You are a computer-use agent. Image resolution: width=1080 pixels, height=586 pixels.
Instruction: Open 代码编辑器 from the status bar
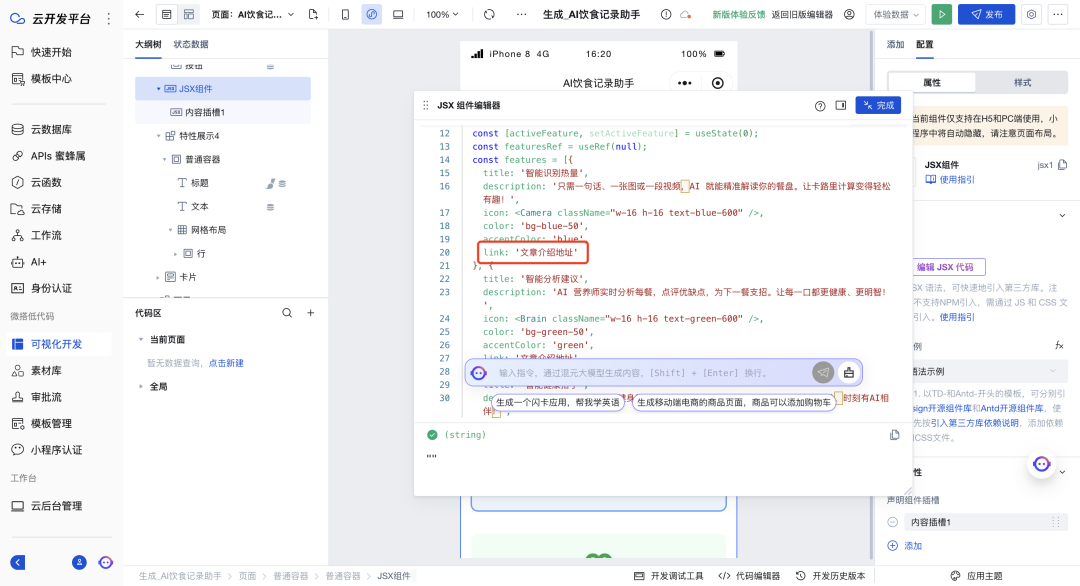tap(758, 576)
